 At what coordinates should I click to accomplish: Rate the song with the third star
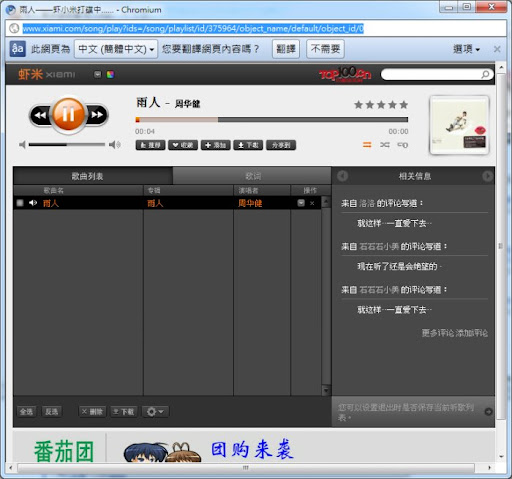[381, 105]
